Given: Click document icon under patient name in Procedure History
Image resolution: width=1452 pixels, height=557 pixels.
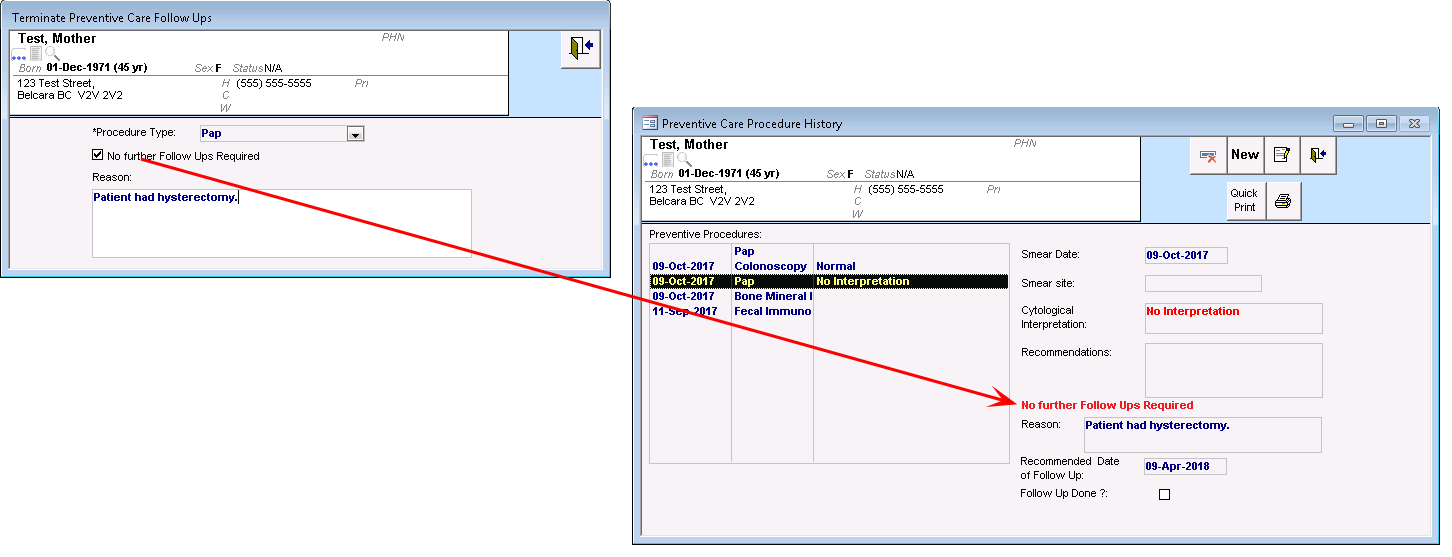Looking at the screenshot, I should tap(667, 160).
